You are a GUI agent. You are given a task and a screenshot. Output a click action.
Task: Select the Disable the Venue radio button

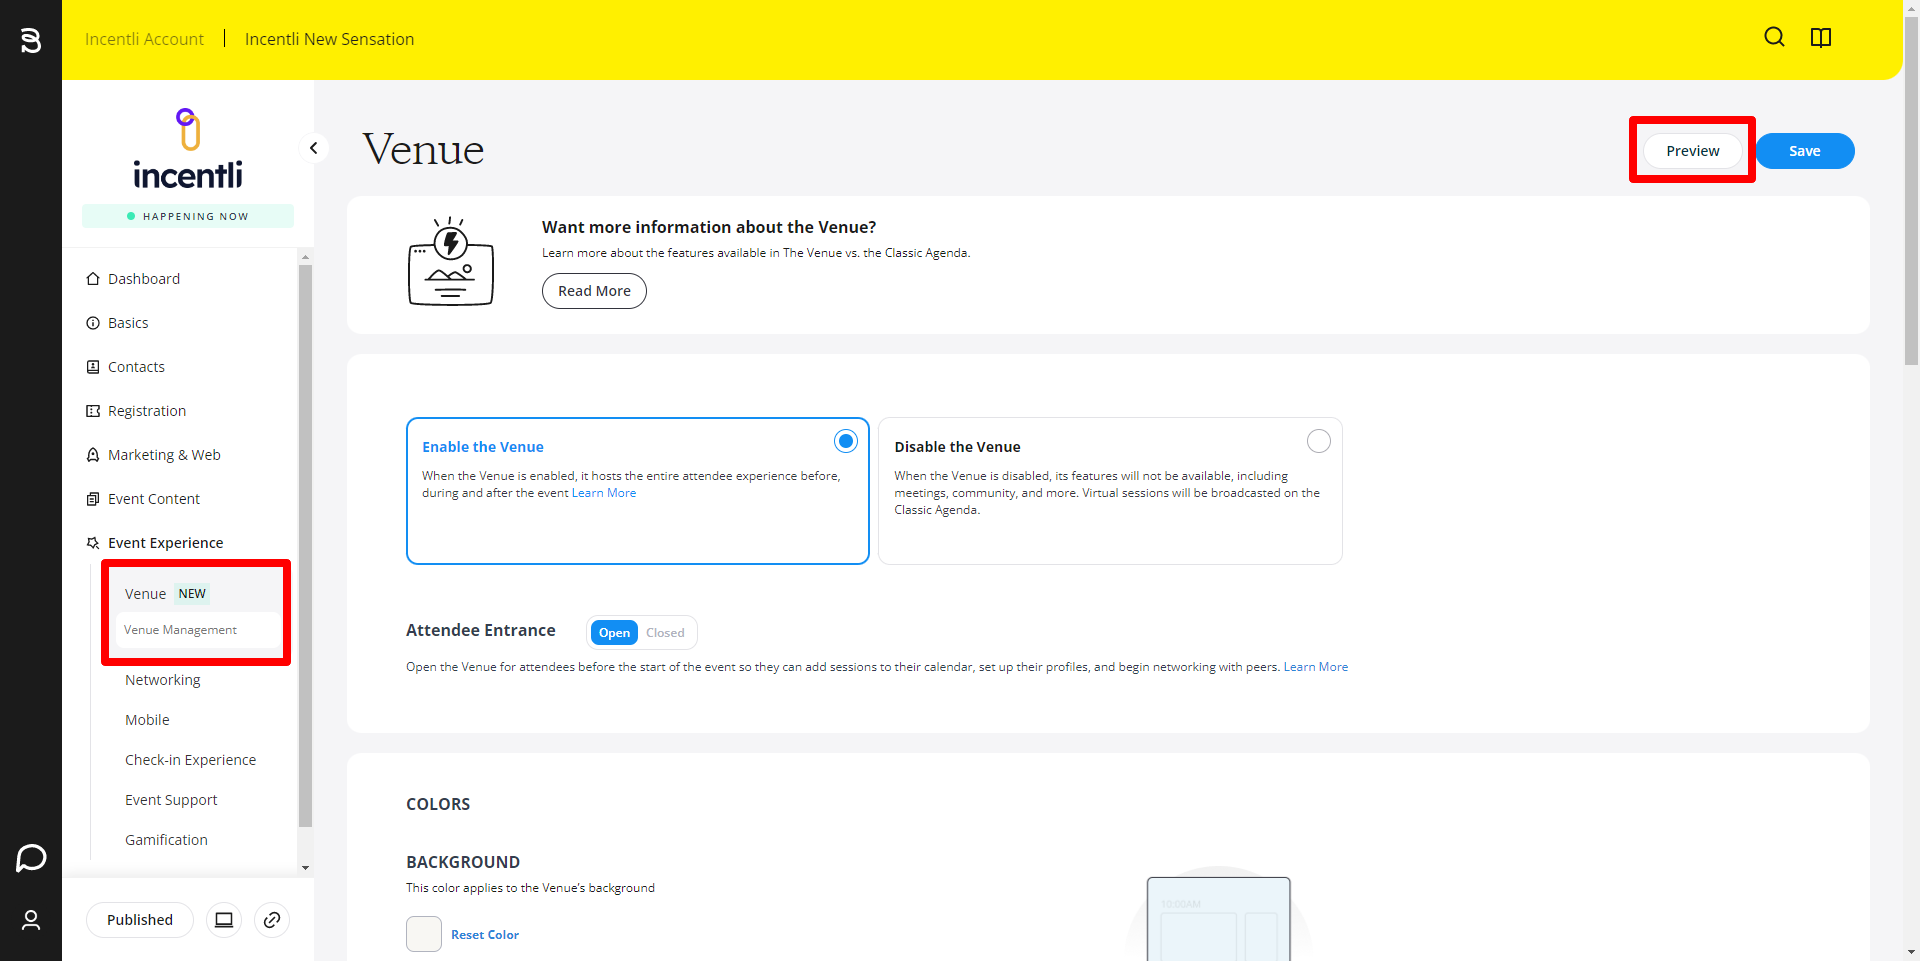(1319, 441)
